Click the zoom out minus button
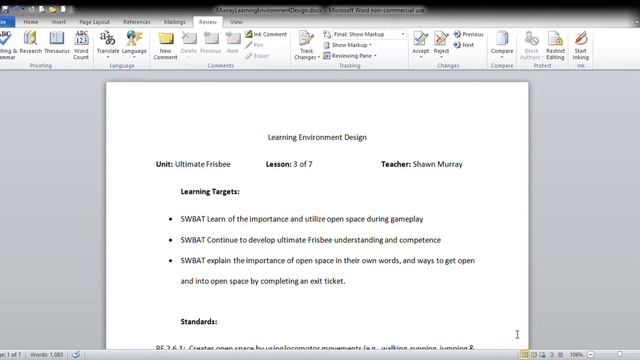The image size is (640, 360). pyautogui.click(x=591, y=355)
